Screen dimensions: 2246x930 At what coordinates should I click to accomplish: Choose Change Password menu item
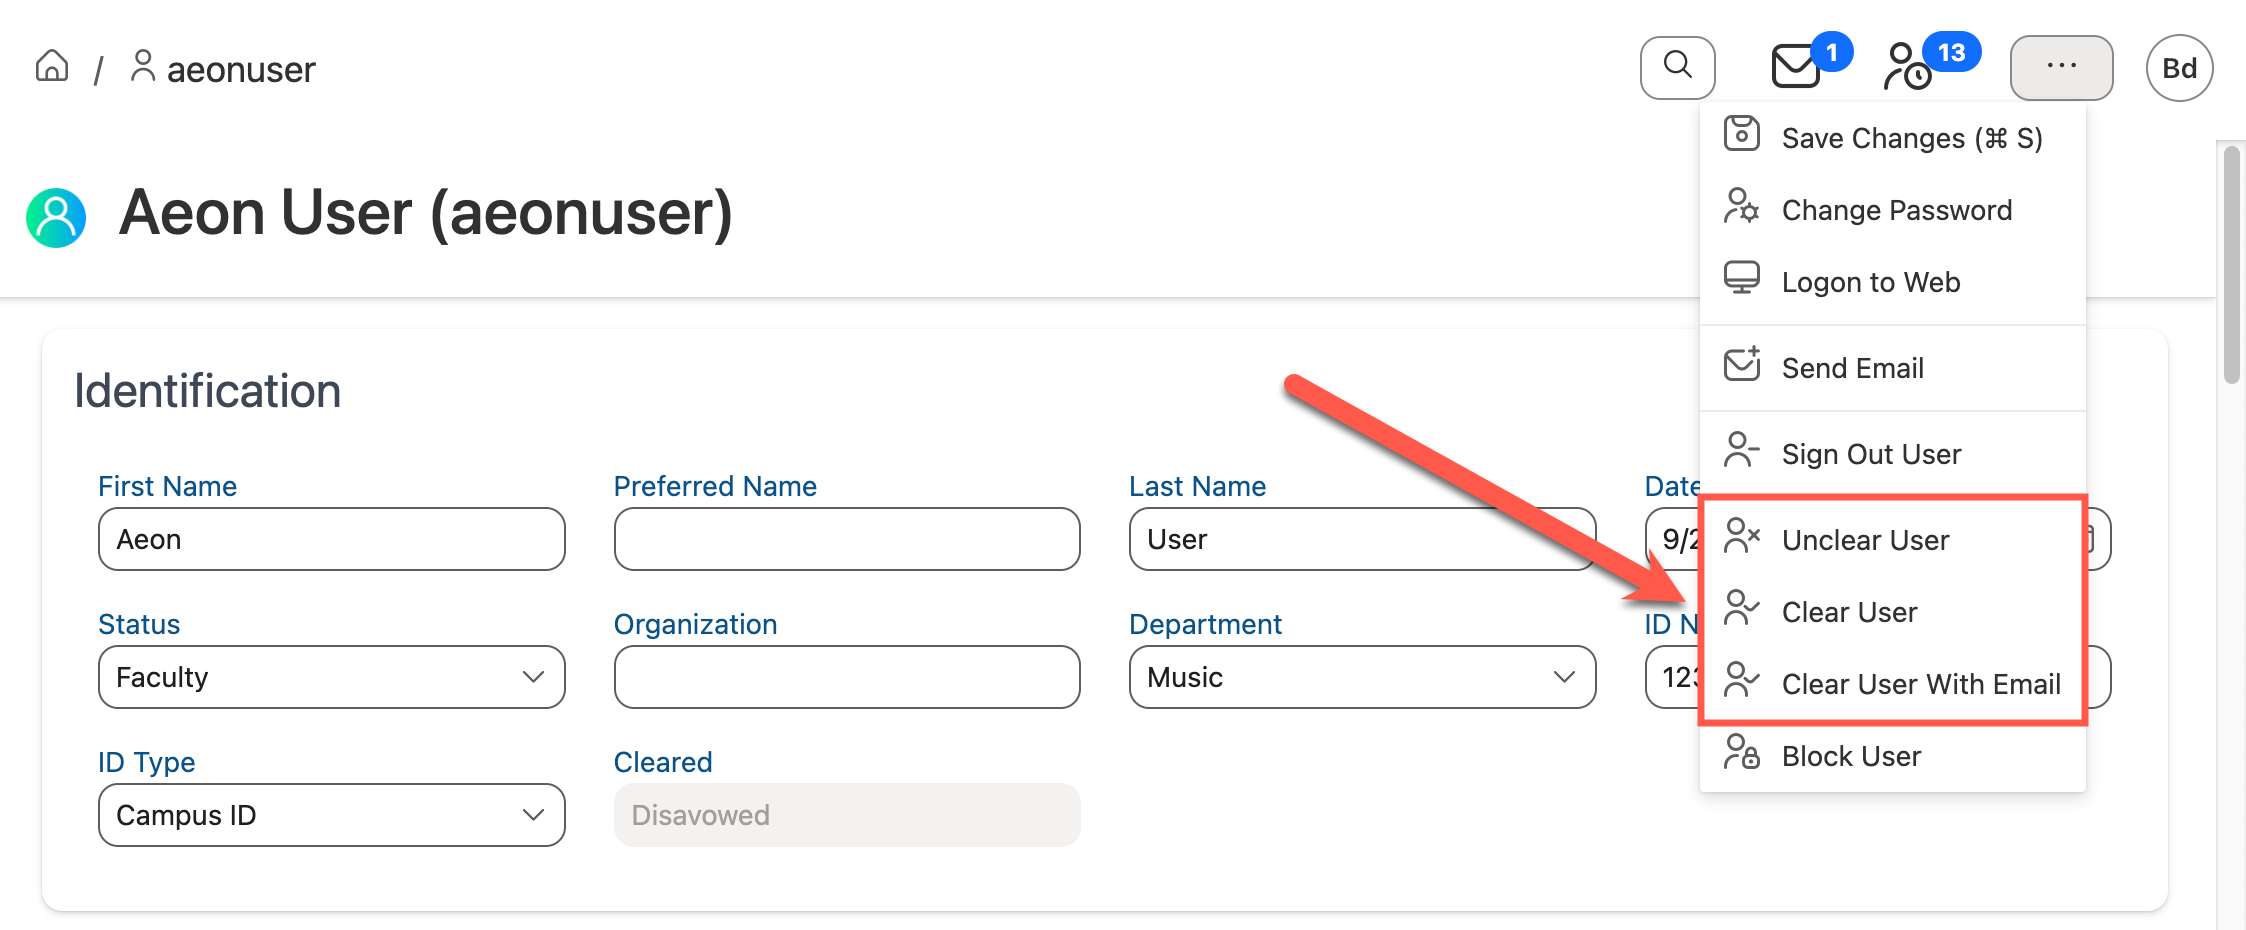(1896, 210)
